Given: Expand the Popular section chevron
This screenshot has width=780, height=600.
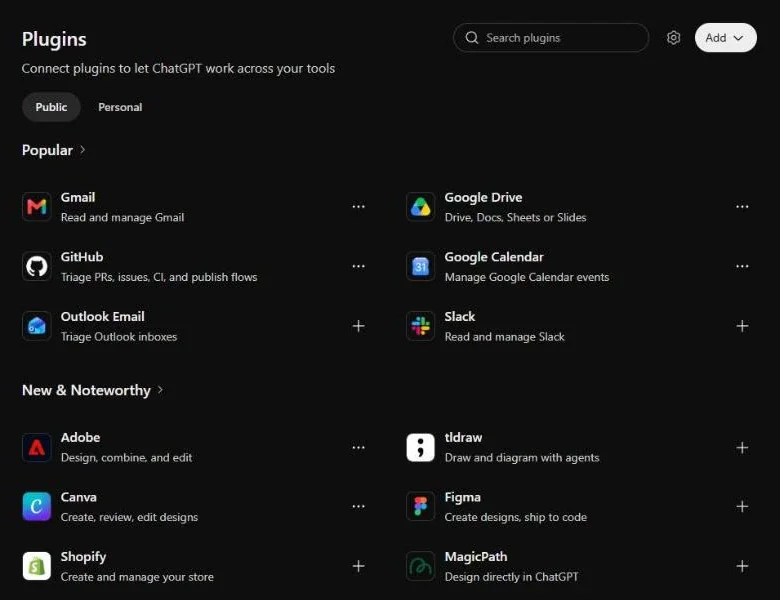Looking at the screenshot, I should point(83,150).
